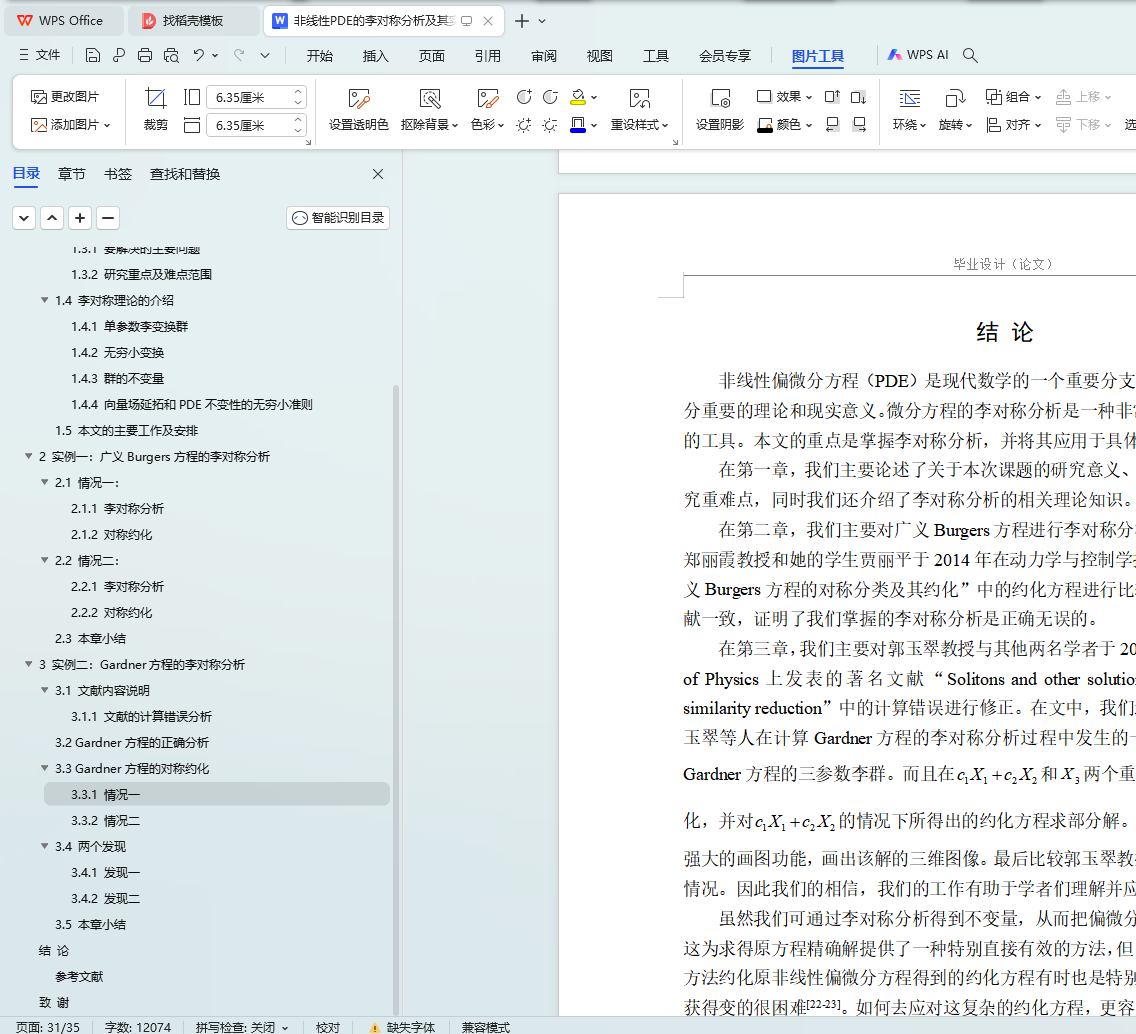Jump to 3.3.2 情况二 in outline

pyautogui.click(x=106, y=820)
